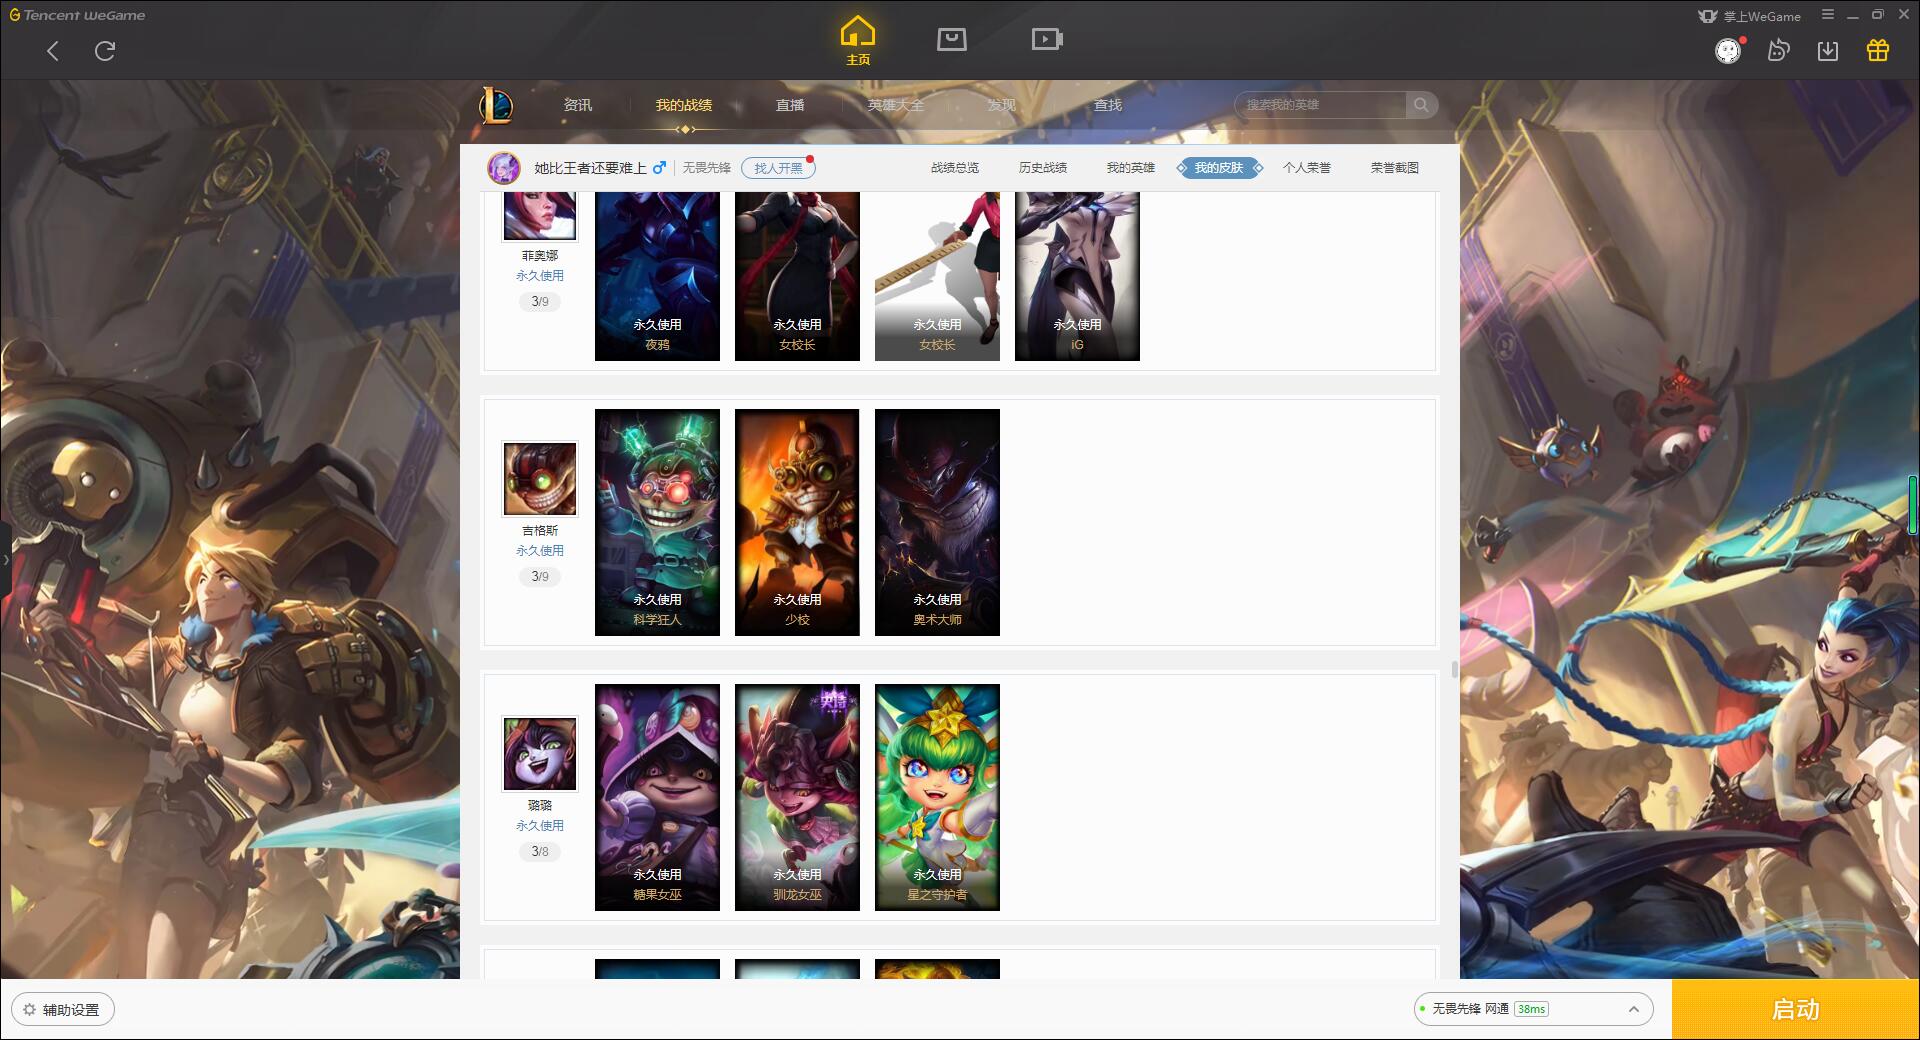
Task: Switch to the 荣誉截图 sub-tab
Action: (1395, 168)
